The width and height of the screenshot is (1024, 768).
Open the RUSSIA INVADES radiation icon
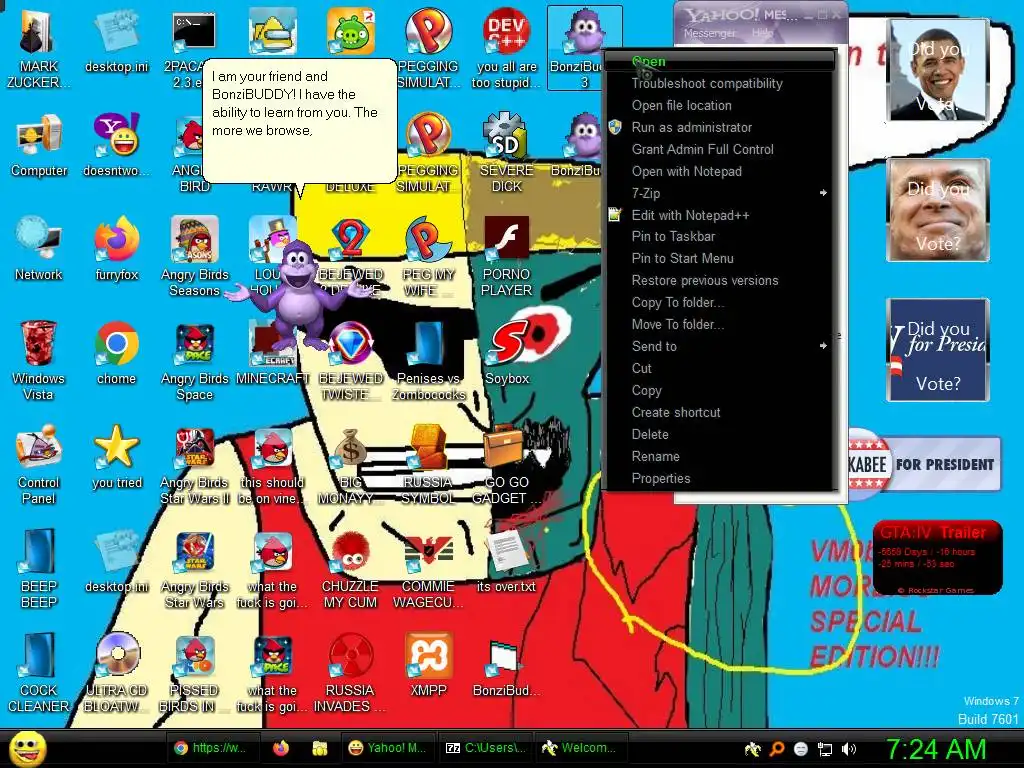pyautogui.click(x=351, y=673)
